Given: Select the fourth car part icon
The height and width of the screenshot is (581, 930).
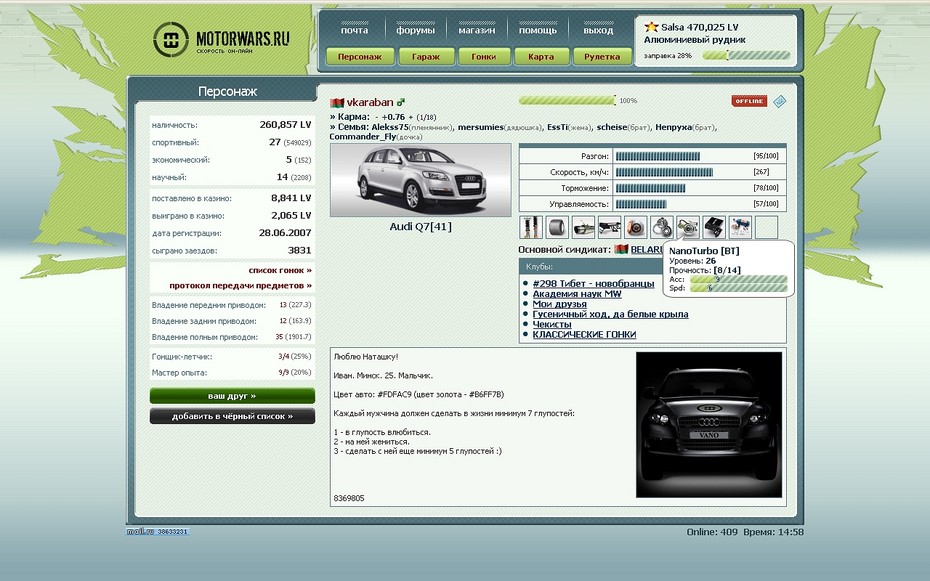Looking at the screenshot, I should tap(609, 227).
